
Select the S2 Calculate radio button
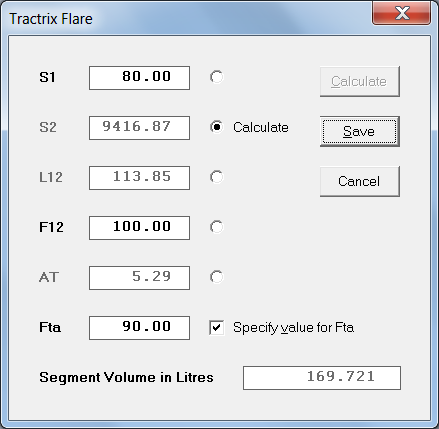217,127
